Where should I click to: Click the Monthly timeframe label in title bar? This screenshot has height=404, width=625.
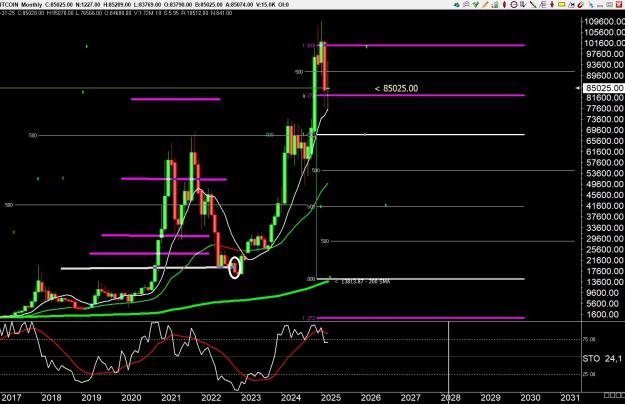click(x=31, y=4)
